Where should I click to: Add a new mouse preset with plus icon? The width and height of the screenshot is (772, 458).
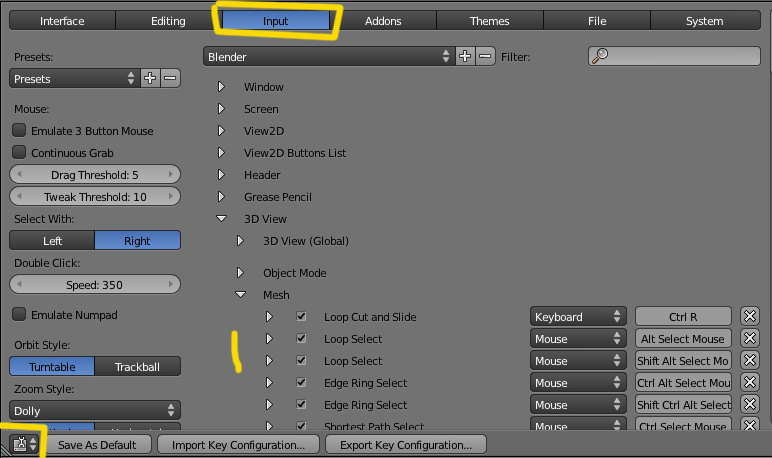pos(150,78)
